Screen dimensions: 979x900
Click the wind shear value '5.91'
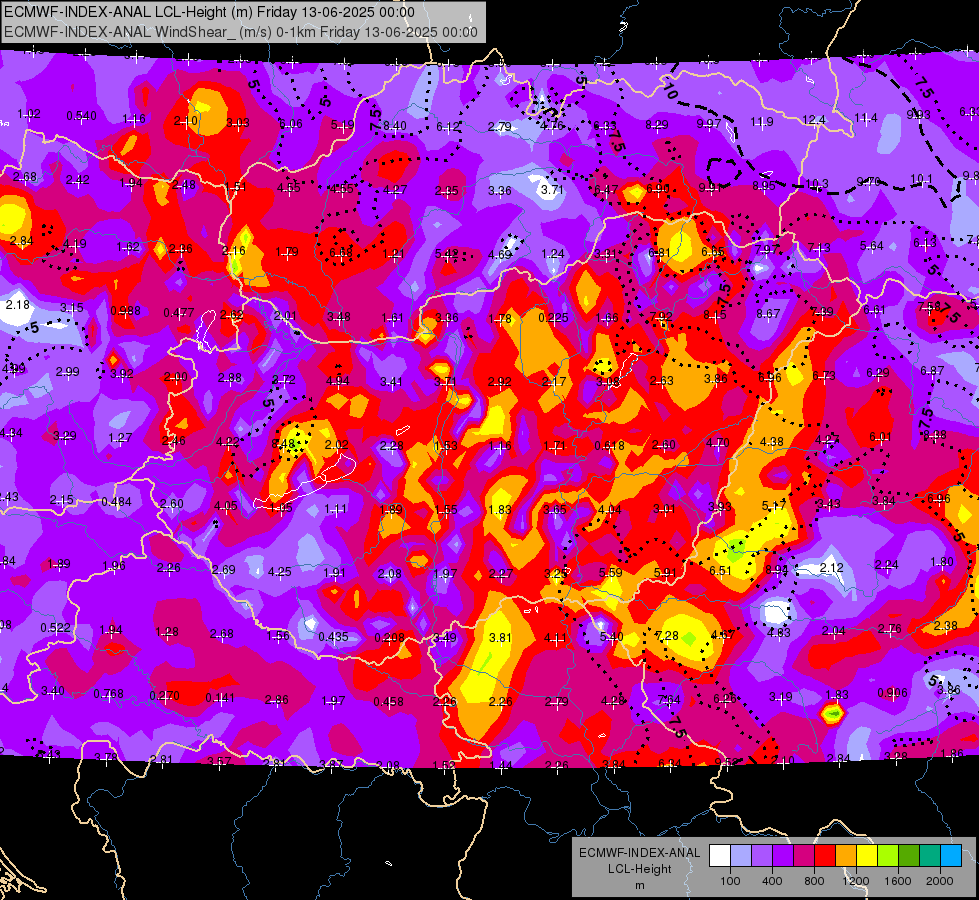666,572
